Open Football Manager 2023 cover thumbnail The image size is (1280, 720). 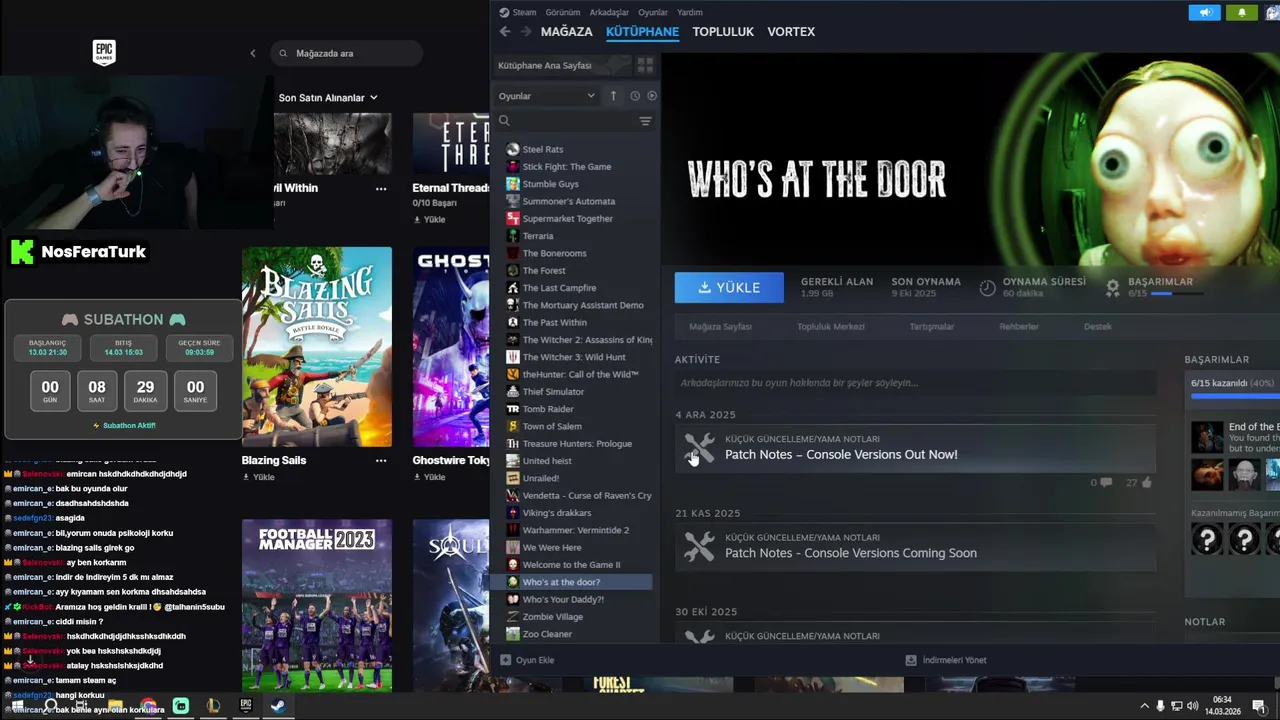317,605
